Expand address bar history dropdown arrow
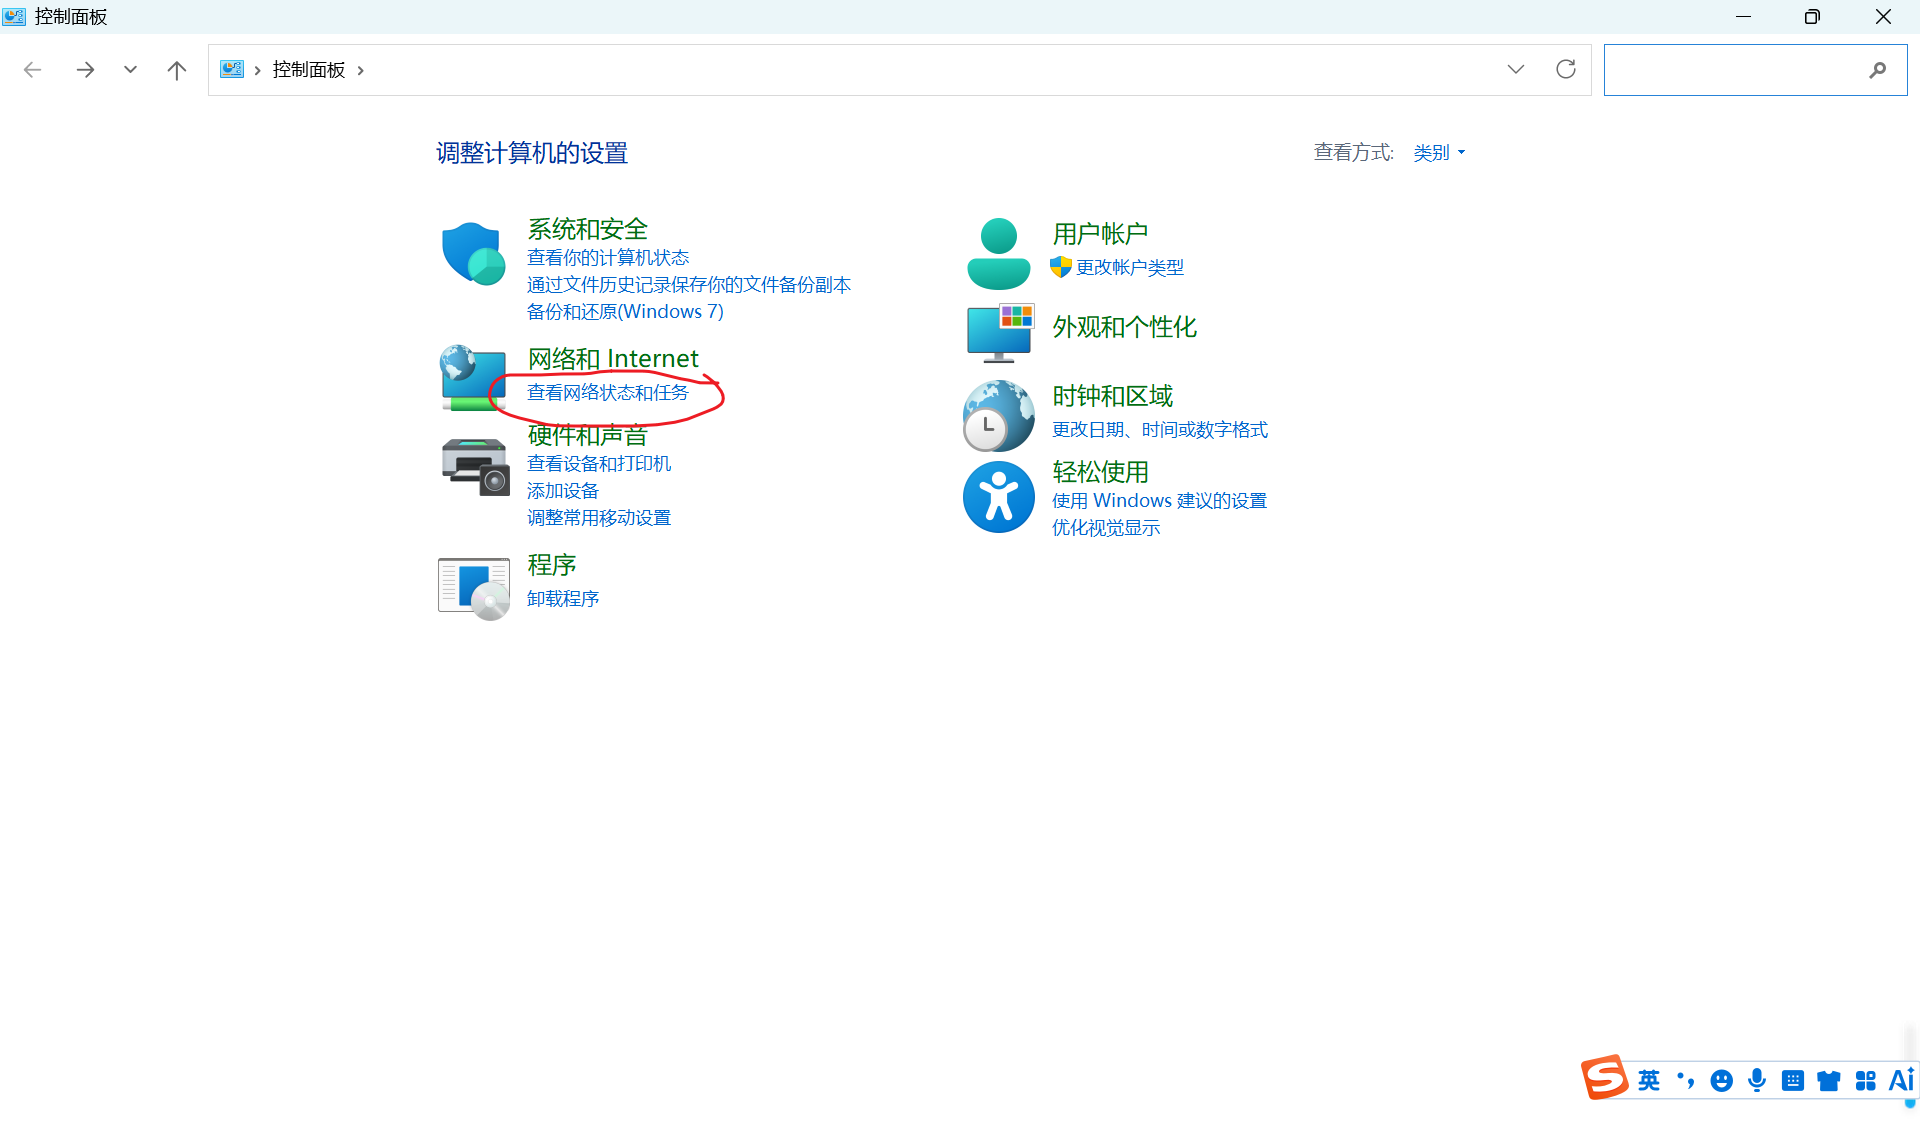 pyautogui.click(x=1516, y=69)
